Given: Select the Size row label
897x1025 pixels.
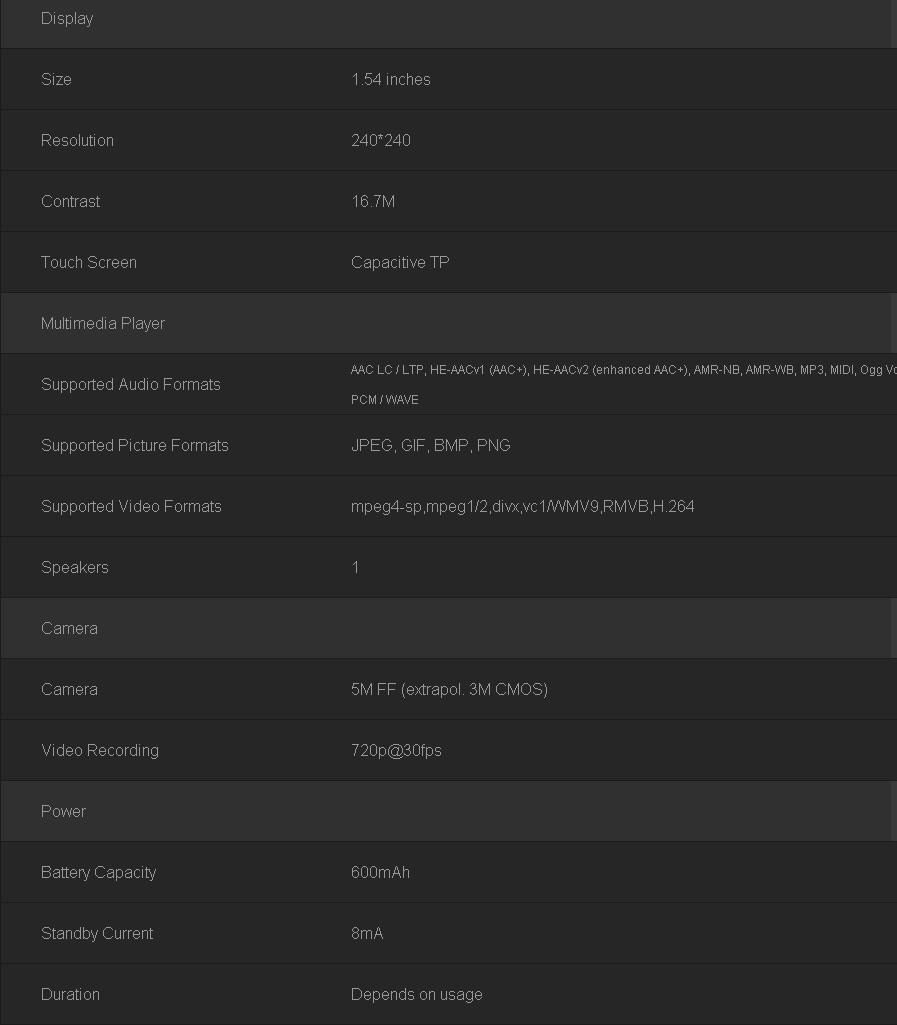Looking at the screenshot, I should 56,80.
